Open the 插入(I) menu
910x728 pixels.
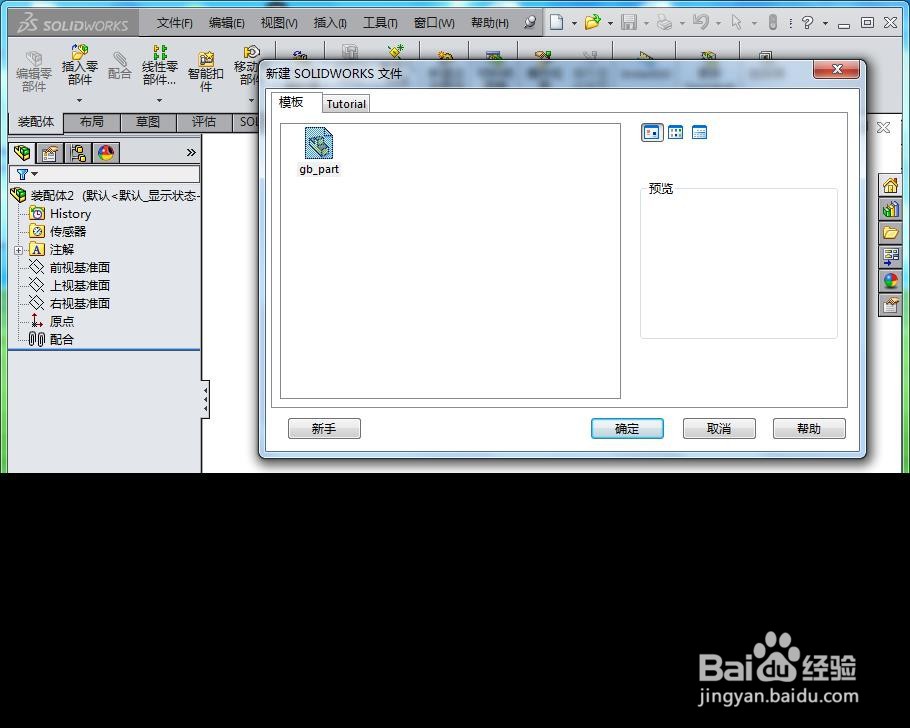330,23
